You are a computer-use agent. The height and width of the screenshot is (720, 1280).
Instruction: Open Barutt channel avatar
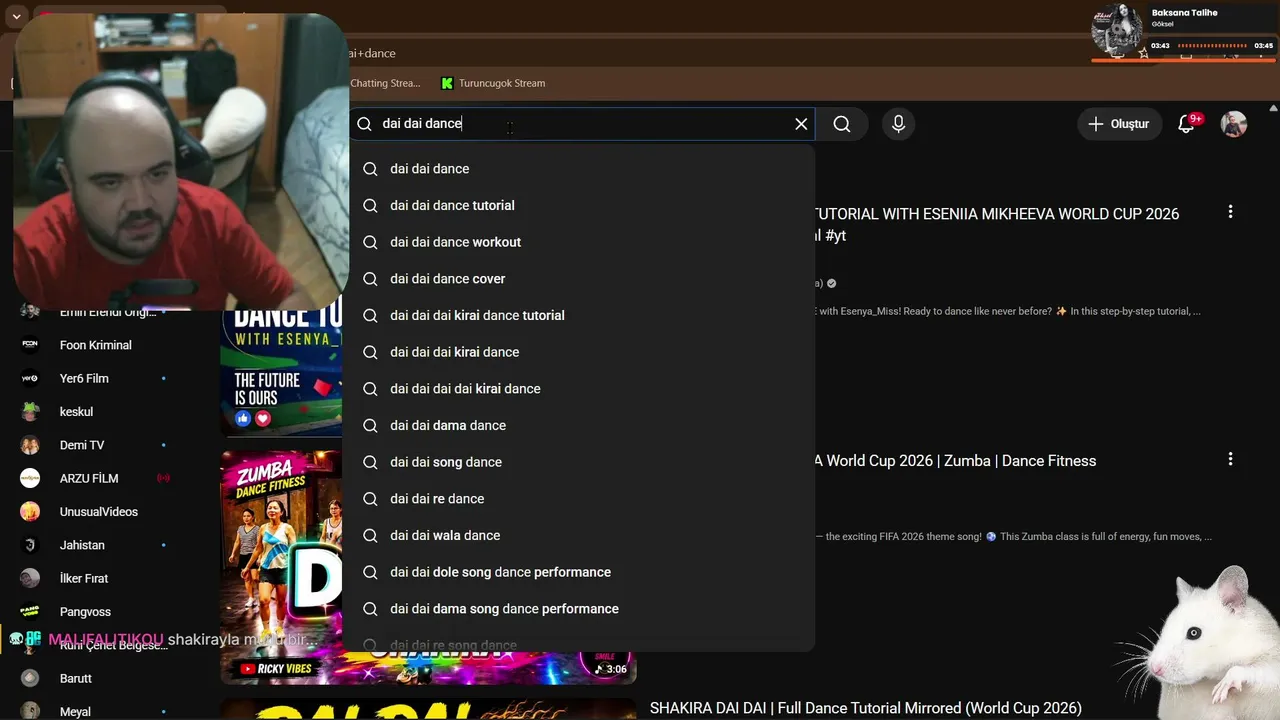(30, 678)
